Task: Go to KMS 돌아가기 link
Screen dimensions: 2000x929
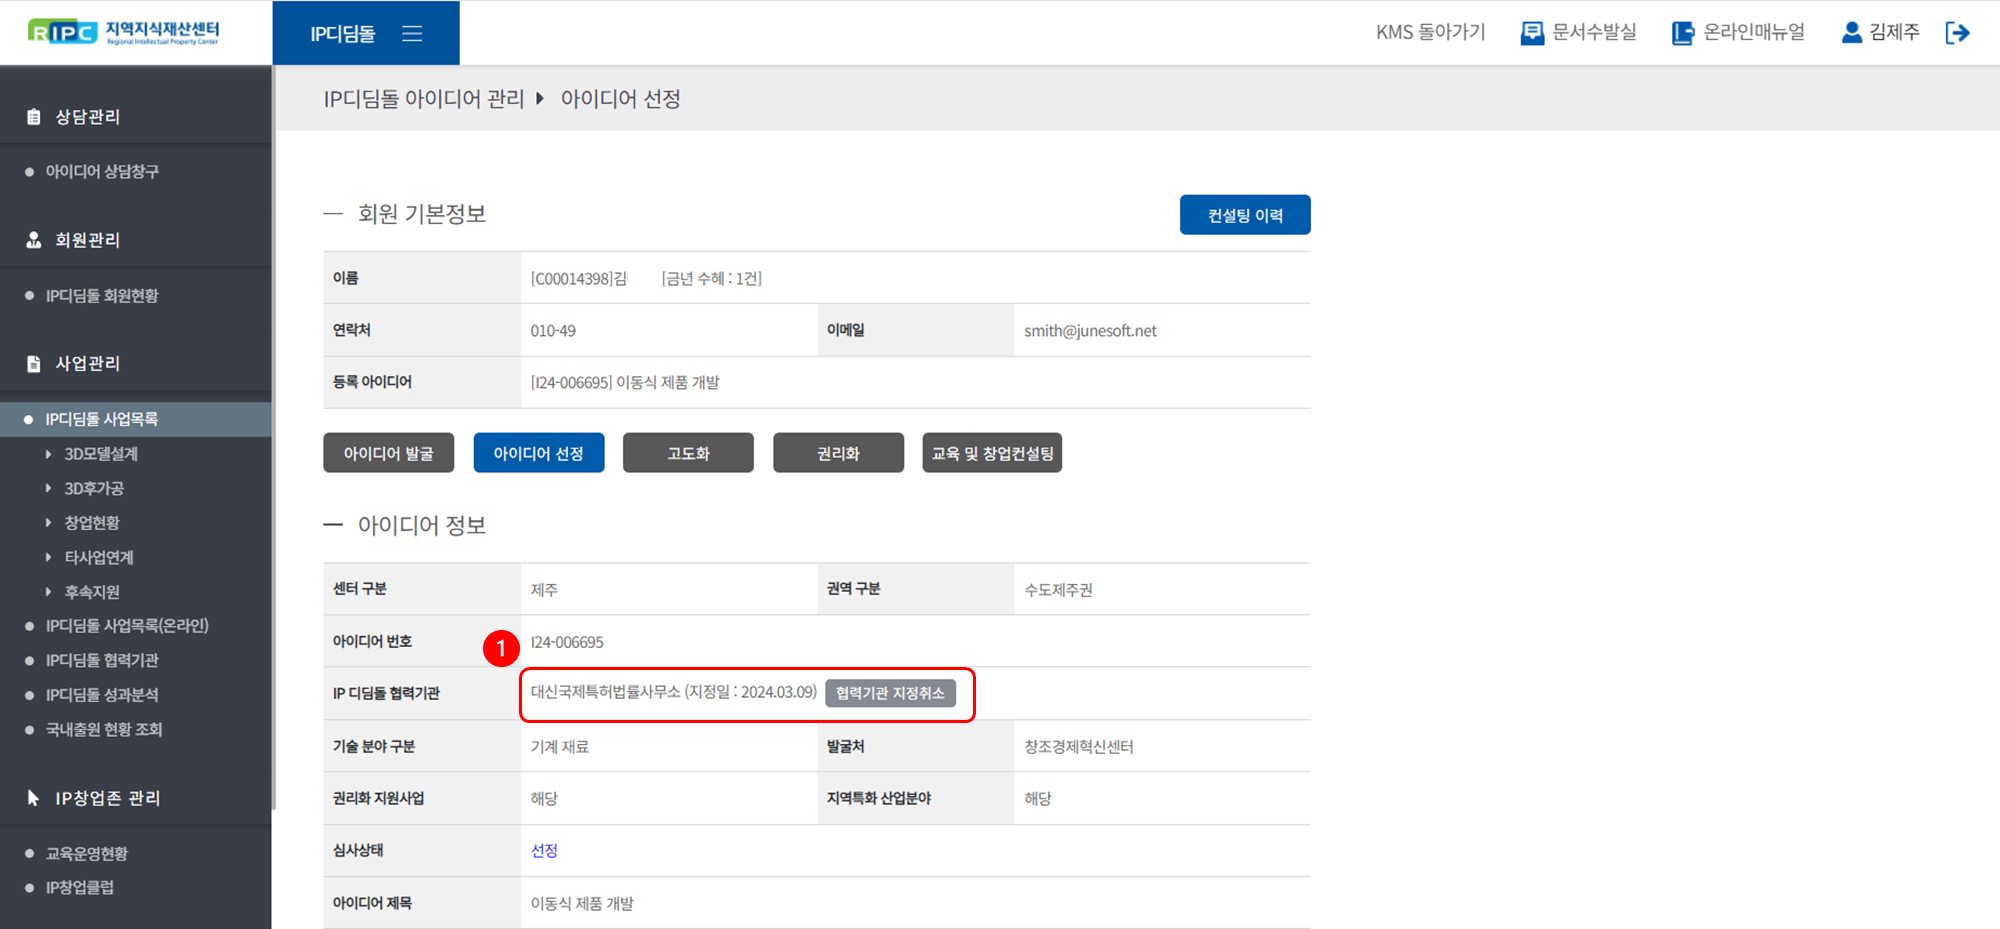Action: tap(1430, 33)
